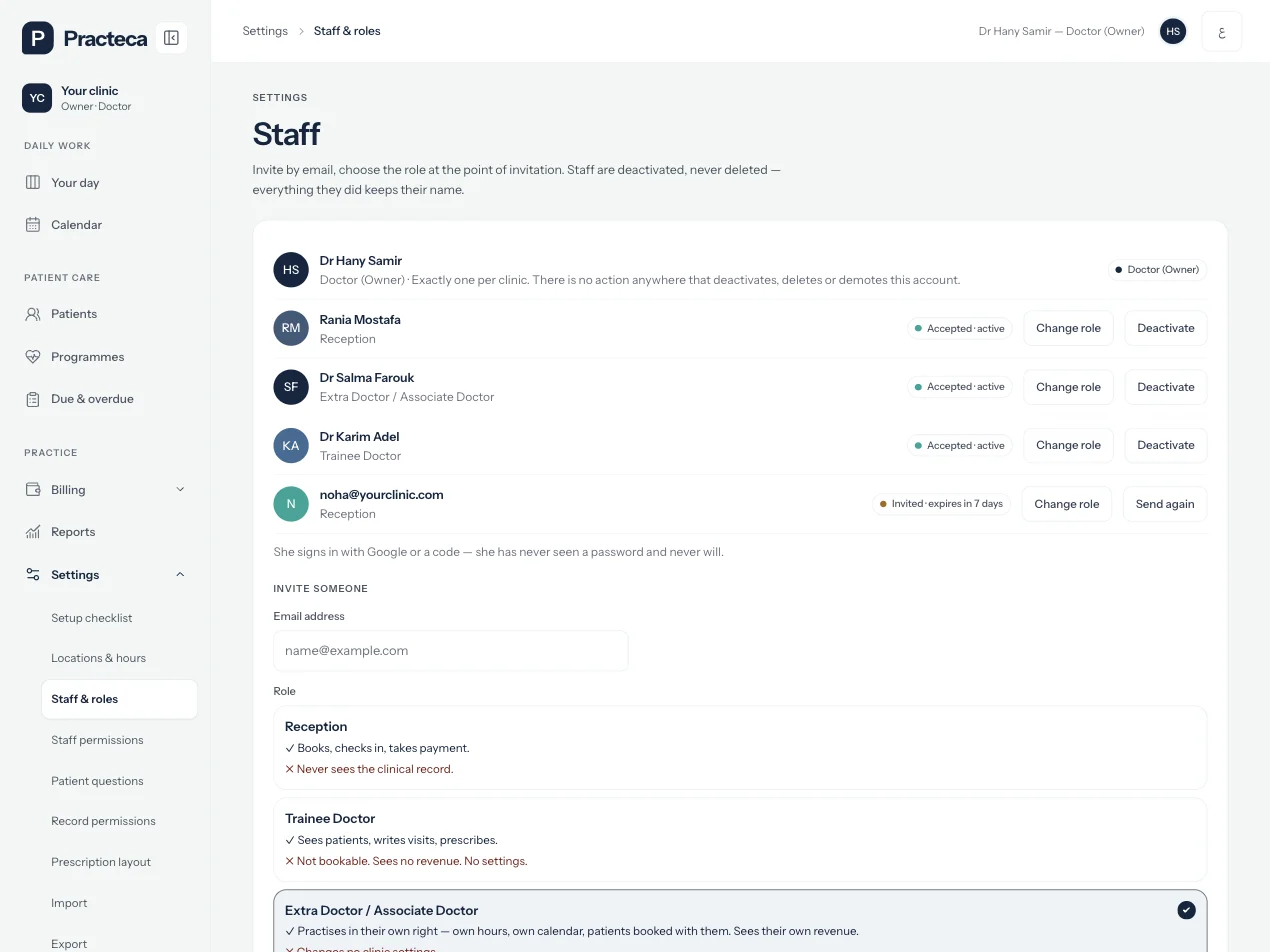Viewport: 1270px width, 952px height.
Task: Collapse the Settings submenu chevron
Action: point(180,575)
